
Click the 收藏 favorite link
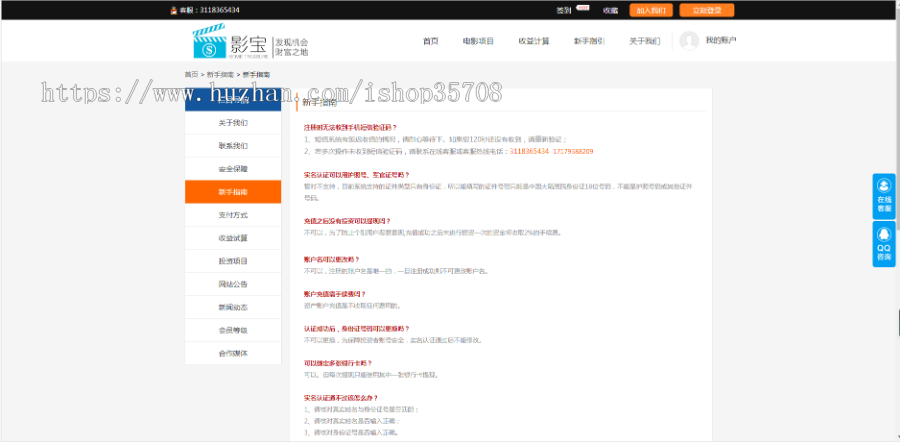(x=610, y=10)
